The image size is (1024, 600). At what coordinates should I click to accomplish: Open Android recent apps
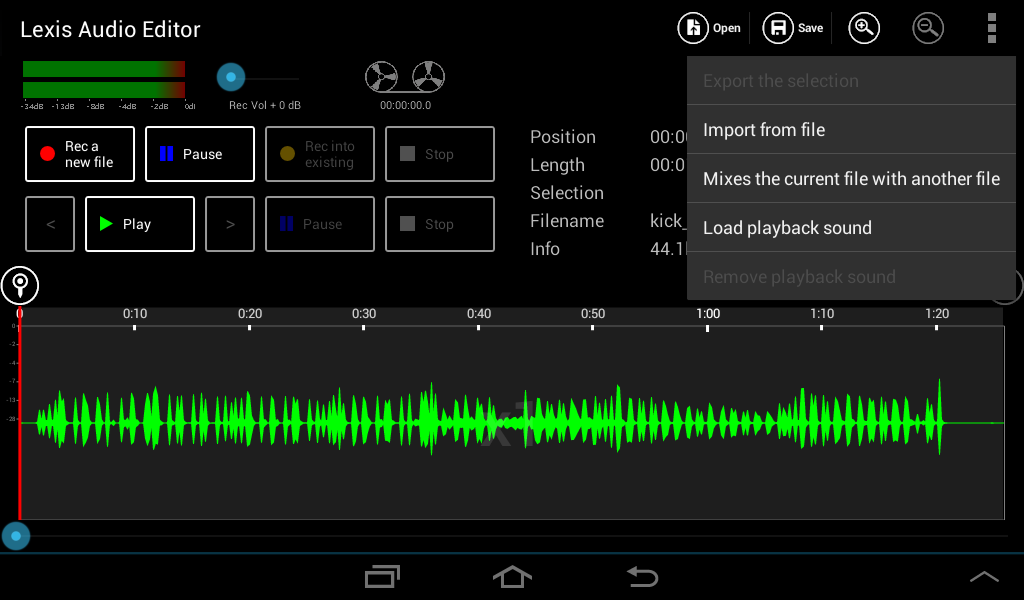[x=382, y=576]
